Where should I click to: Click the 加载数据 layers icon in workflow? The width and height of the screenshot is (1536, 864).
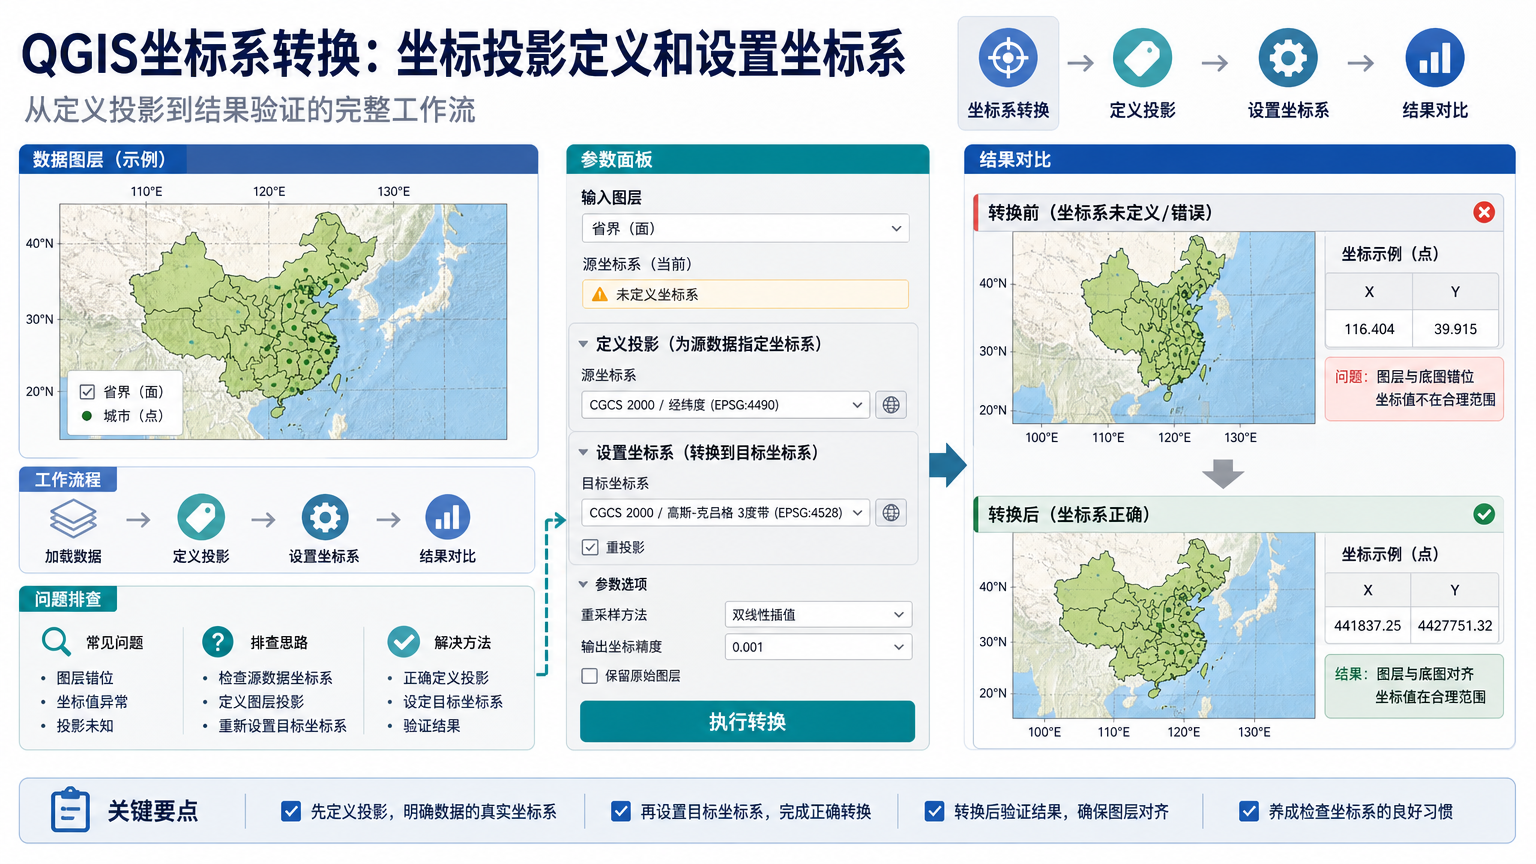(73, 518)
